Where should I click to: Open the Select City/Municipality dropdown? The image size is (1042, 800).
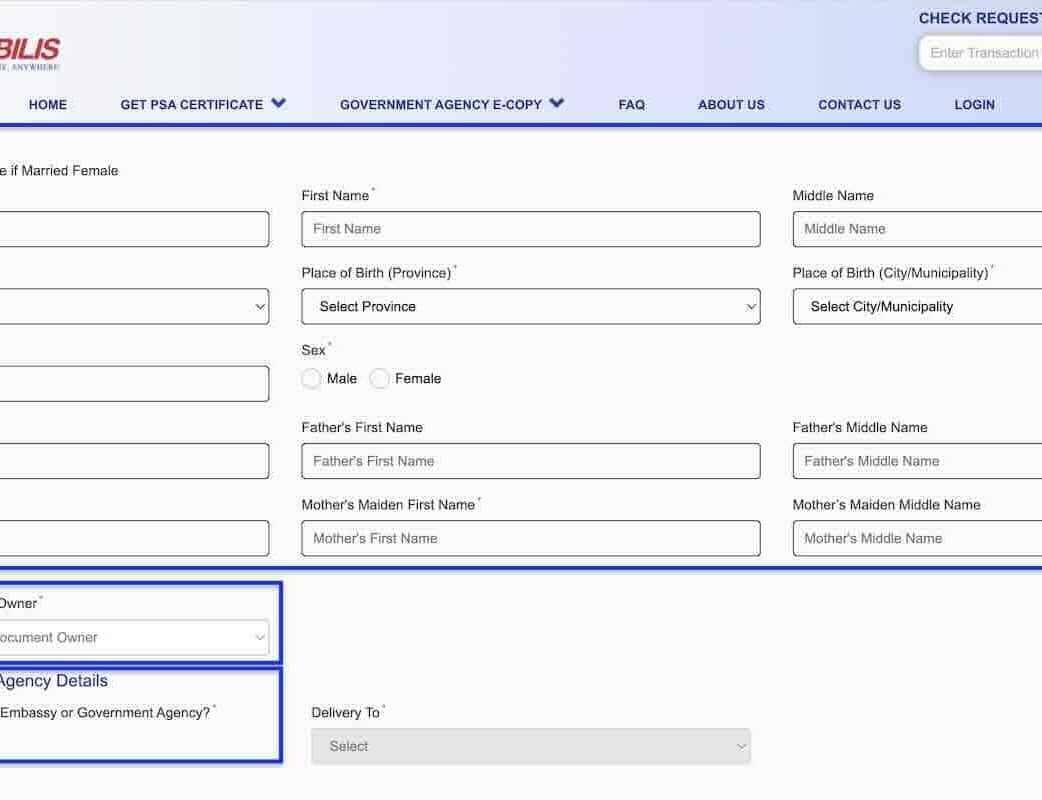coord(917,307)
